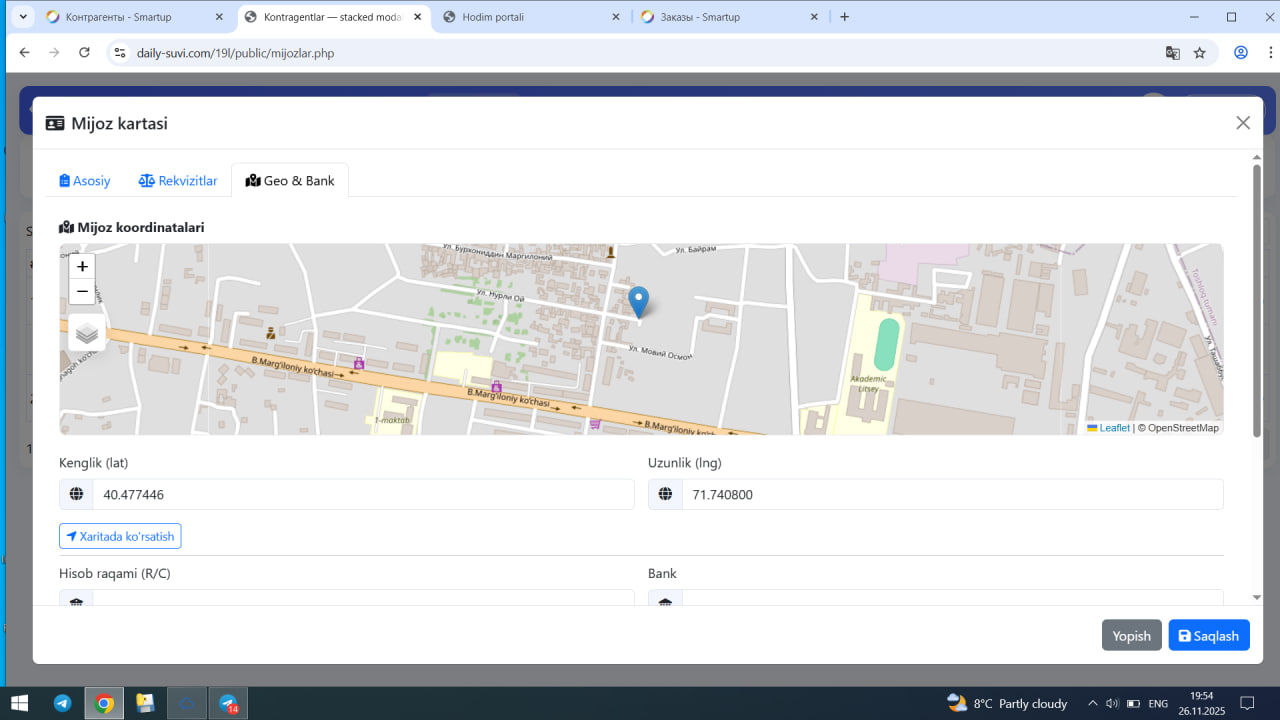The image size is (1280, 720).
Task: Zoom out on the map
Action: click(x=82, y=292)
